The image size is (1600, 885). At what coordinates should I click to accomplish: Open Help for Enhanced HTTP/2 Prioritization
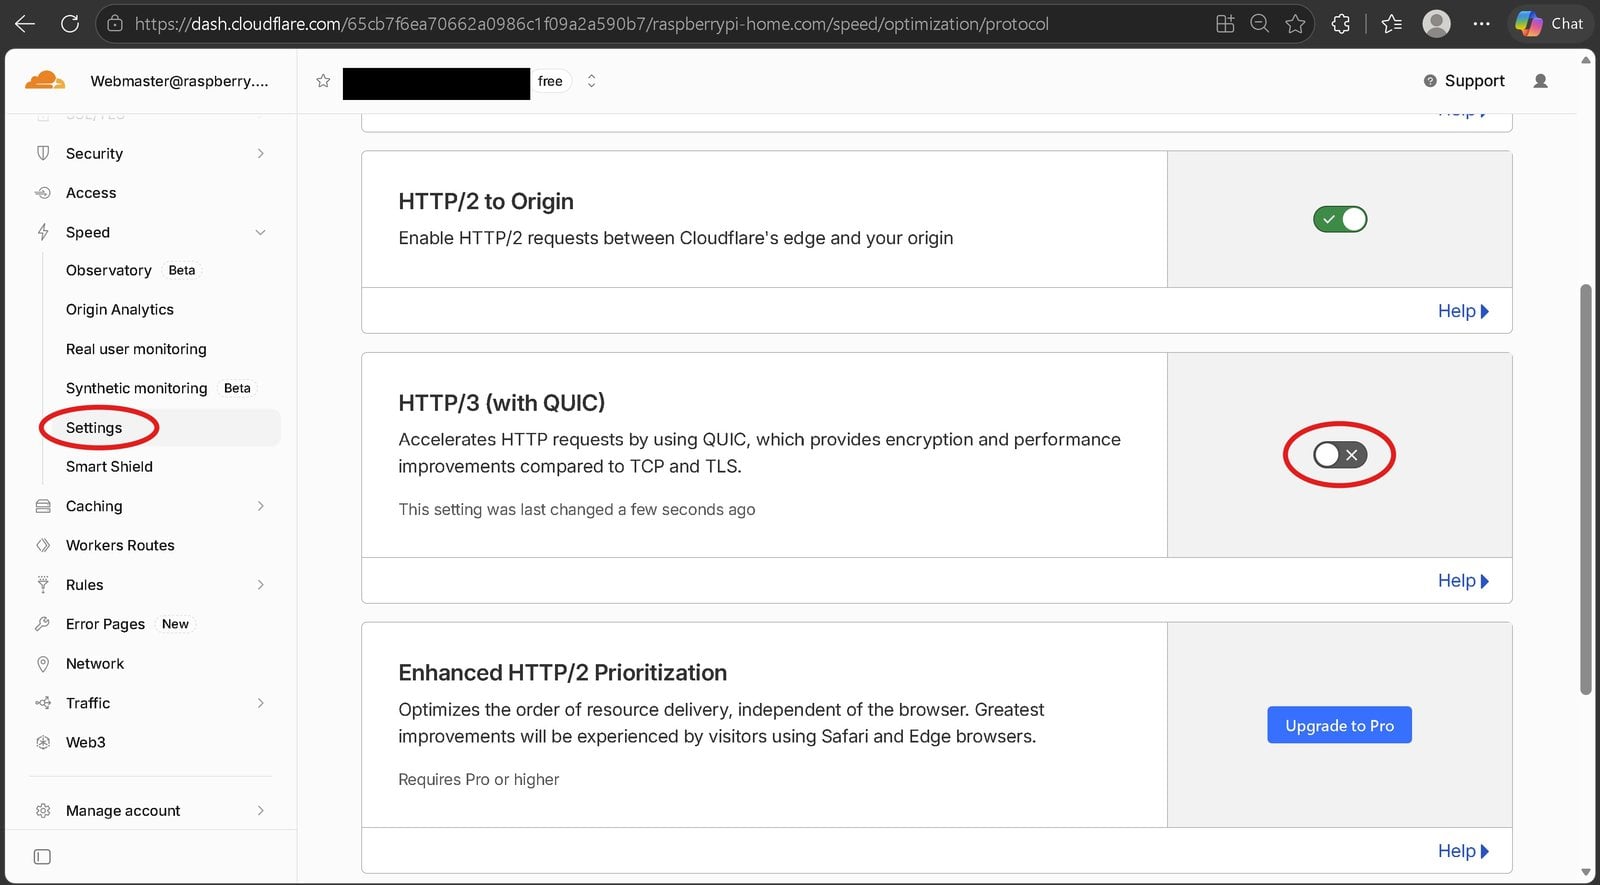tap(1463, 851)
